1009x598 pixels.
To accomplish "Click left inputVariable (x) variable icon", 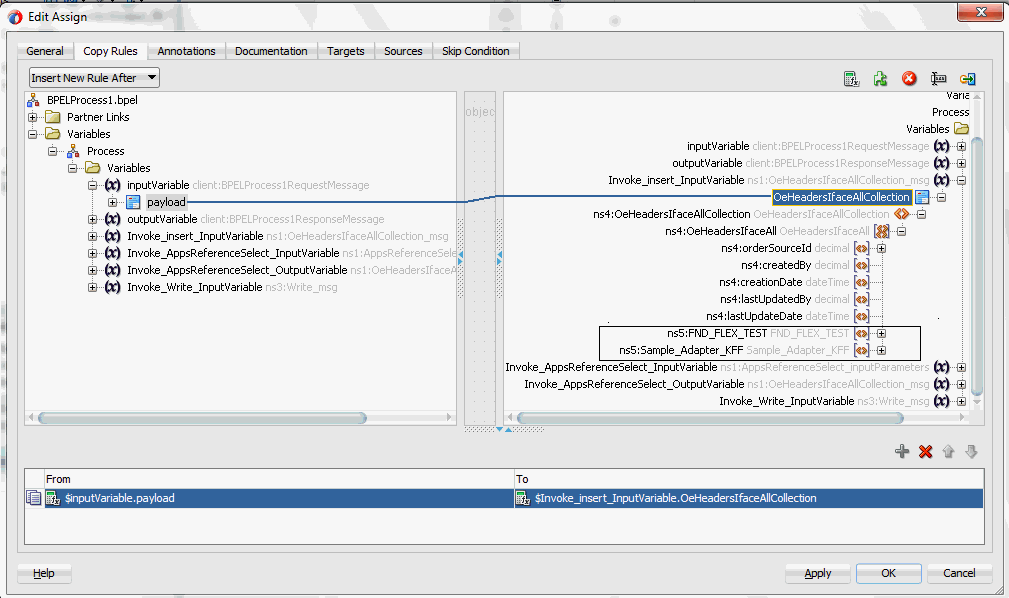I will pyautogui.click(x=113, y=185).
